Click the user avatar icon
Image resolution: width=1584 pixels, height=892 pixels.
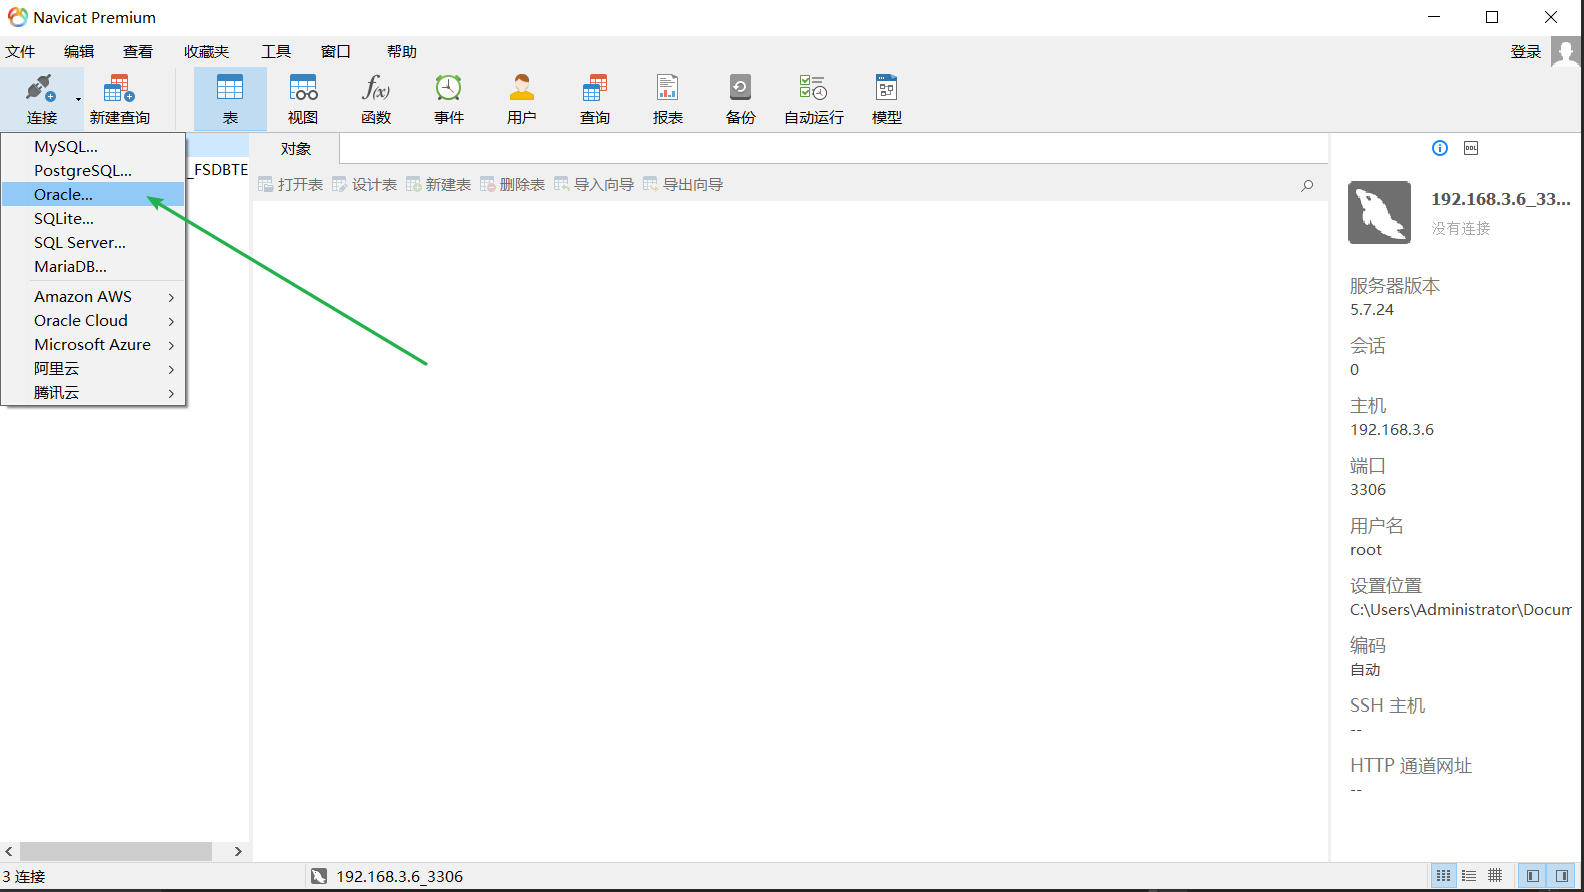[1566, 52]
